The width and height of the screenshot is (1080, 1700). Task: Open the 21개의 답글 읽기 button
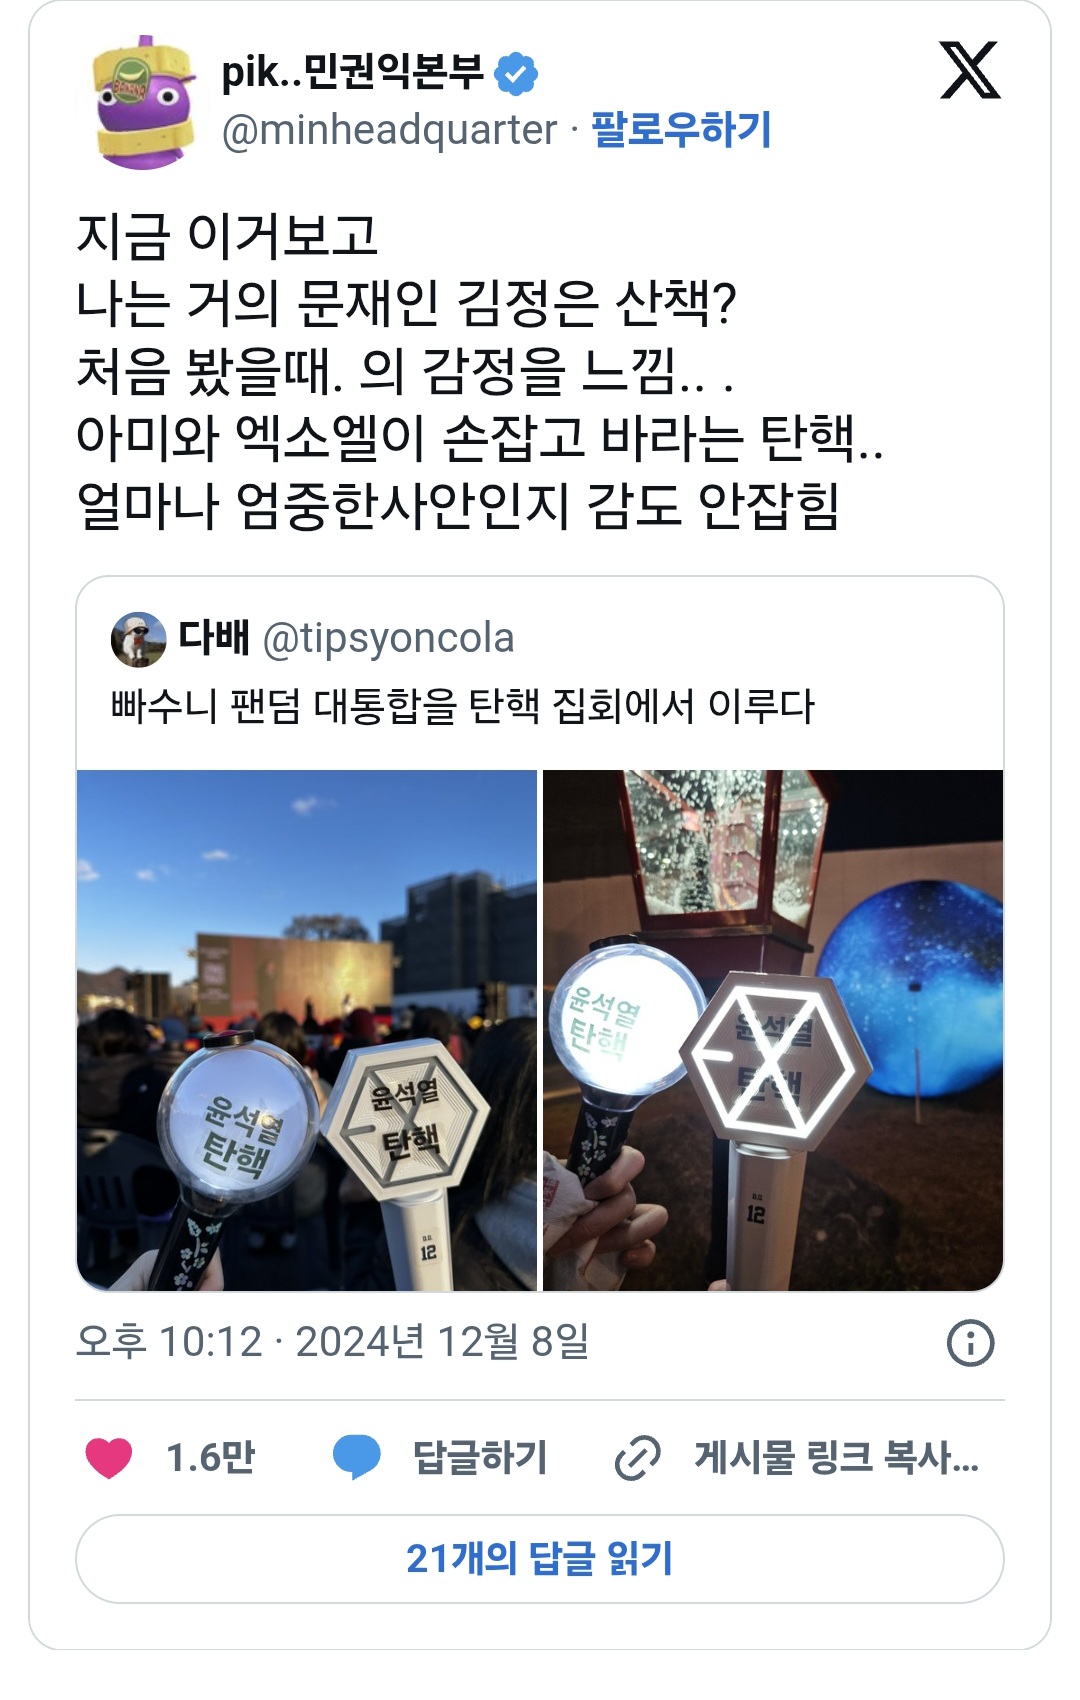[x=540, y=1559]
